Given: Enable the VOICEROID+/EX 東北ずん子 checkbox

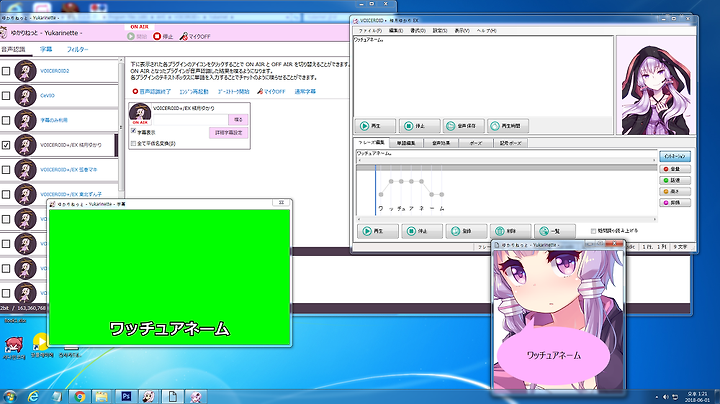Looking at the screenshot, I should tap(6, 195).
